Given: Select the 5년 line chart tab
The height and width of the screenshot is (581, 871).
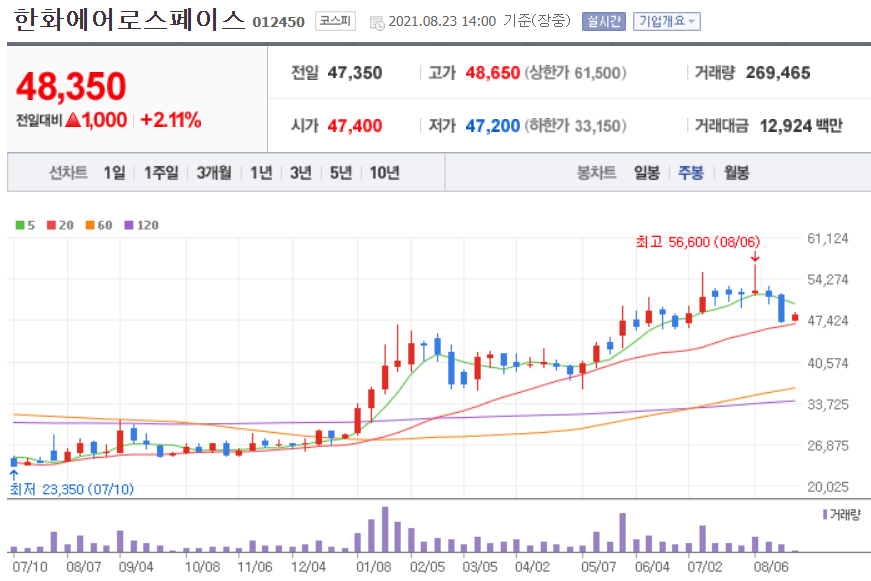Looking at the screenshot, I should 341,173.
